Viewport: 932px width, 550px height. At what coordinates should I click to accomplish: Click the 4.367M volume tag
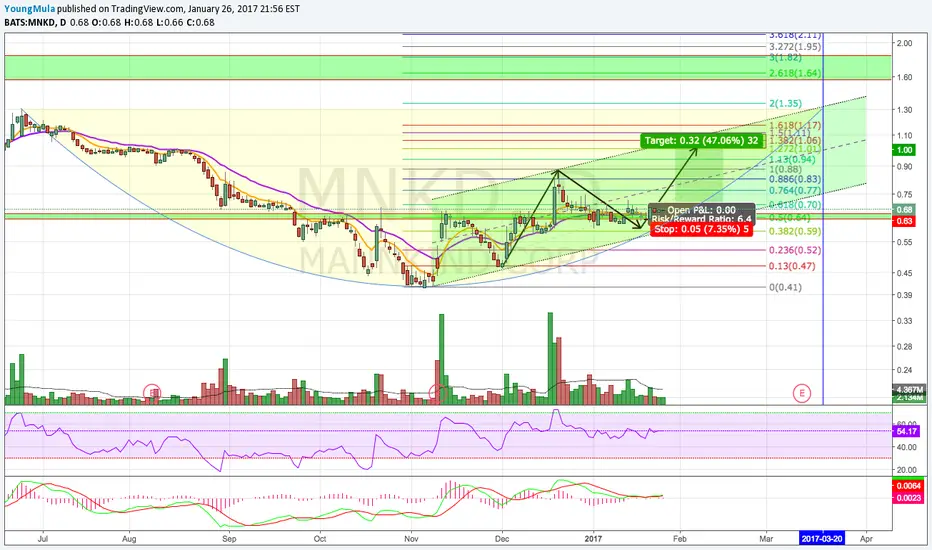908,389
